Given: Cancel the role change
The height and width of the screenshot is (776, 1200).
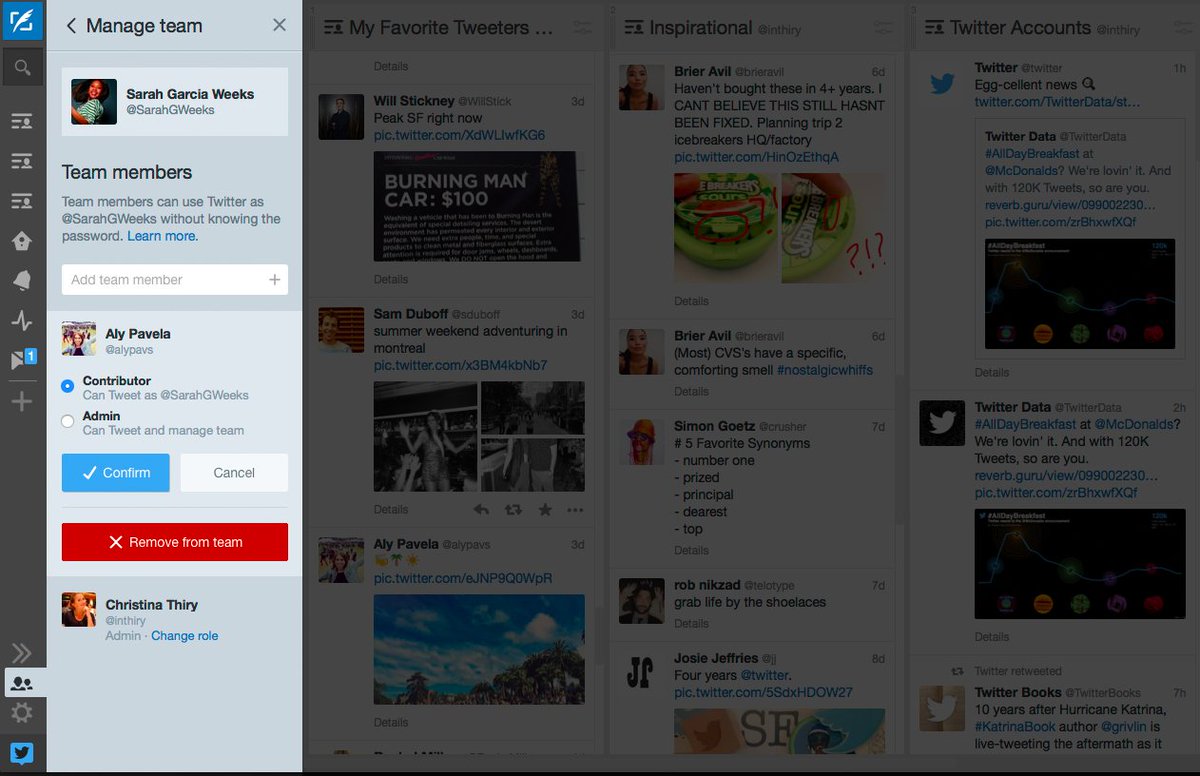Looking at the screenshot, I should (x=234, y=473).
